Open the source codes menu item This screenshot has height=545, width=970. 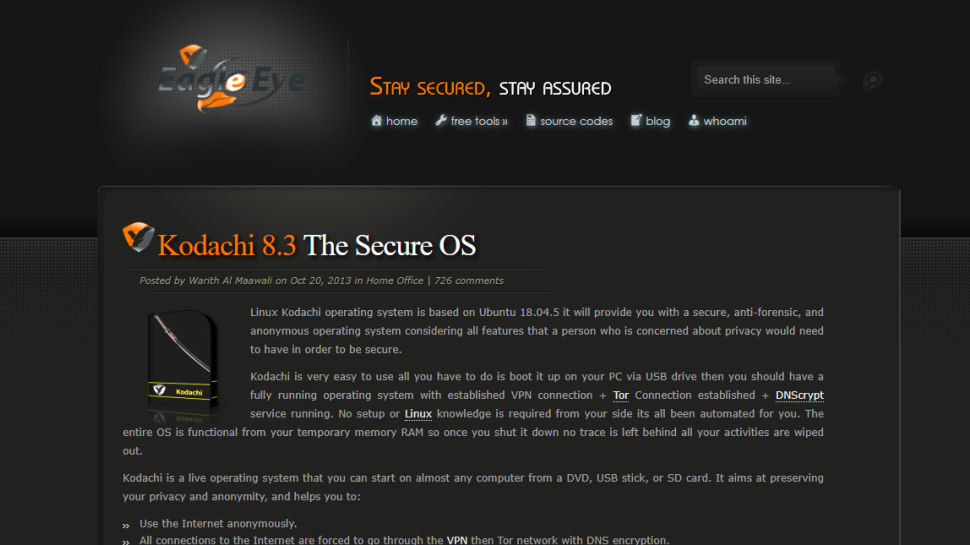tap(576, 121)
